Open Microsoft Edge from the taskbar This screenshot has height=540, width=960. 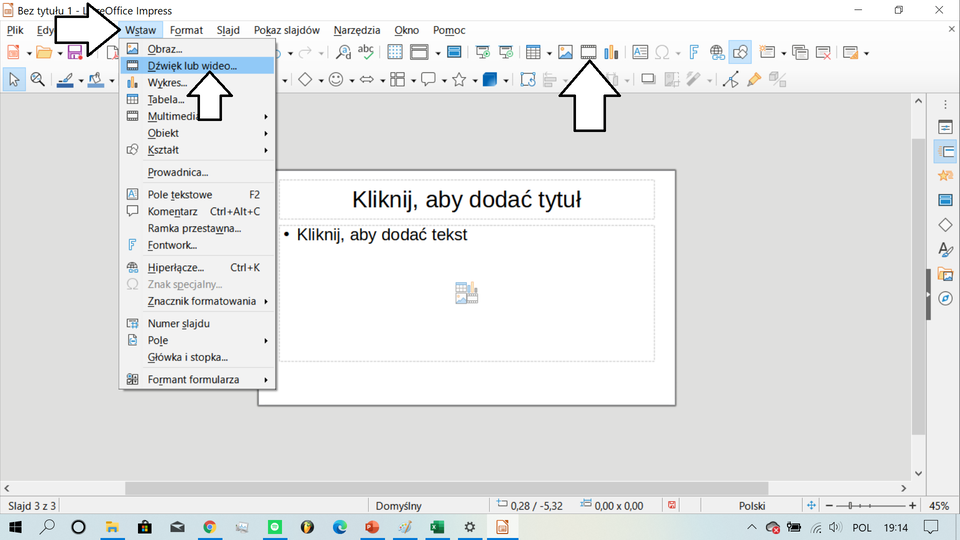340,527
